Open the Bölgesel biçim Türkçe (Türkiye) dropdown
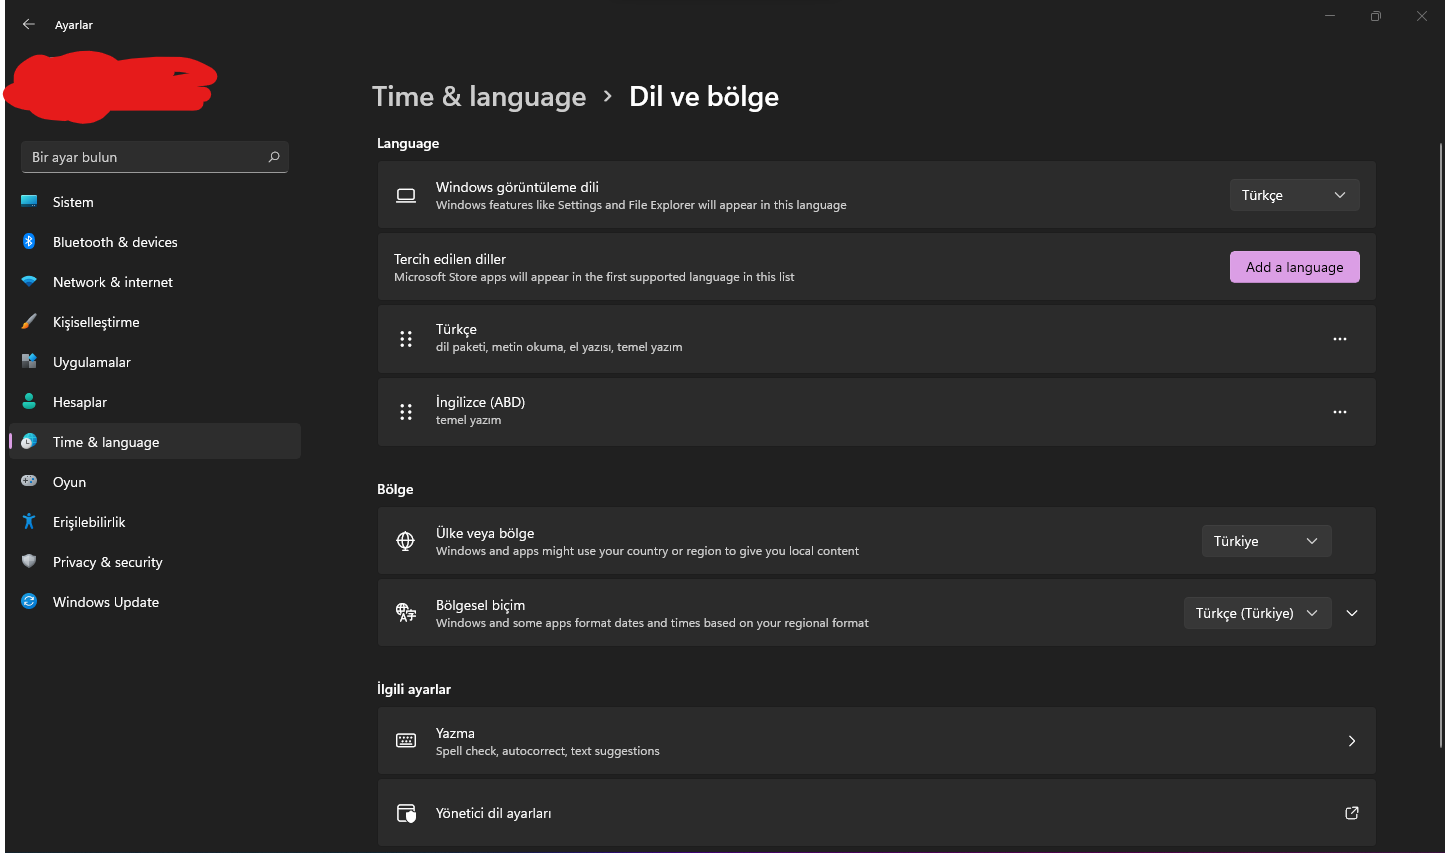 point(1257,613)
